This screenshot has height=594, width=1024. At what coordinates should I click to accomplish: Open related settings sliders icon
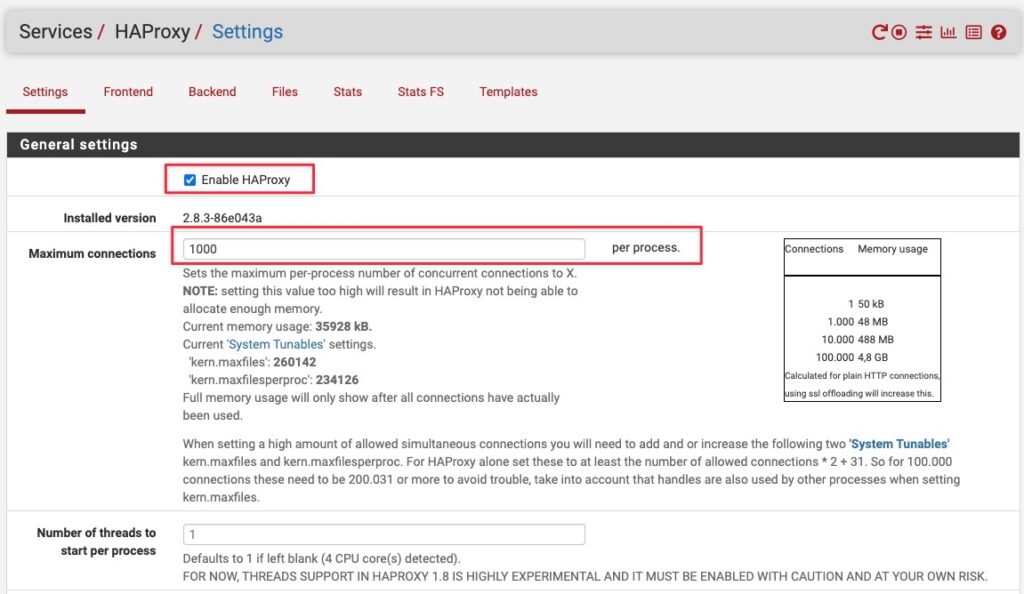[923, 32]
